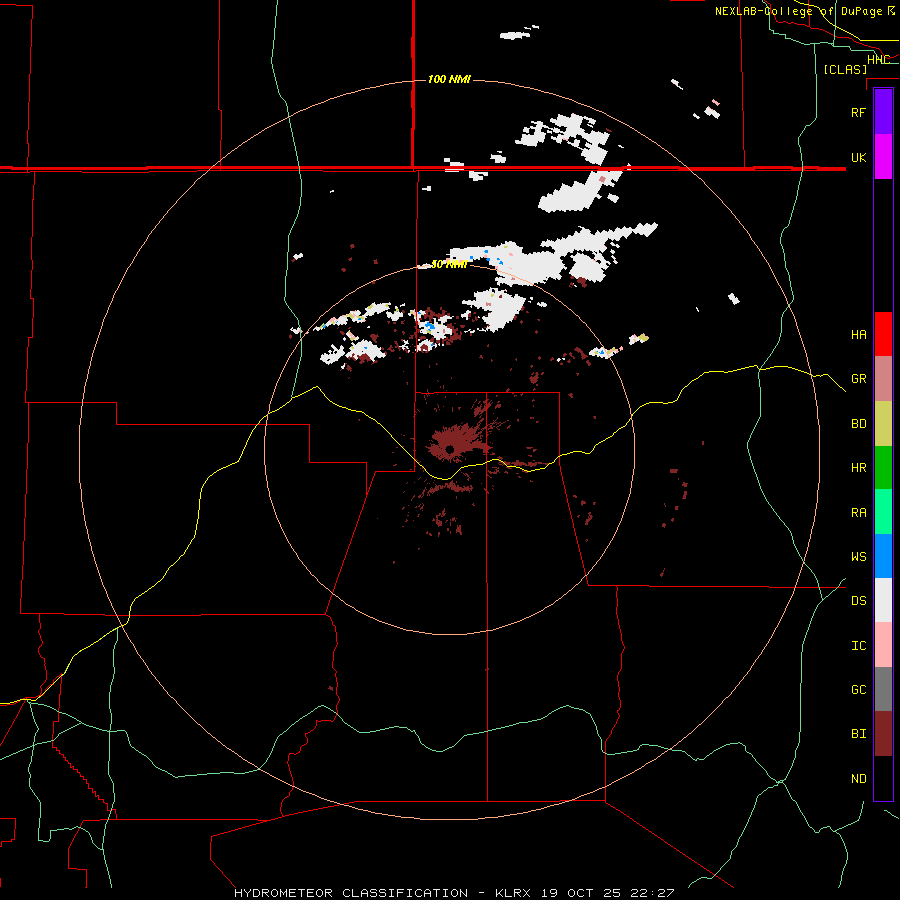
Task: Select the "GC" legend label
Action: [858, 690]
